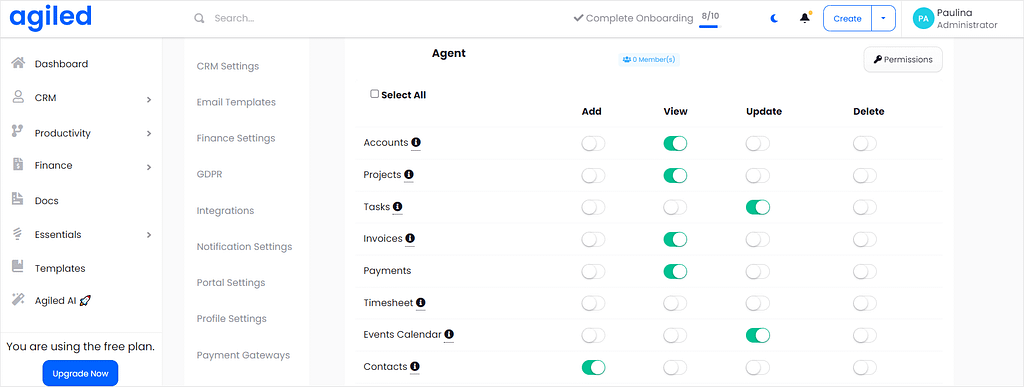Disable Update permission for Events Calendar
The width and height of the screenshot is (1024, 387).
click(x=758, y=335)
